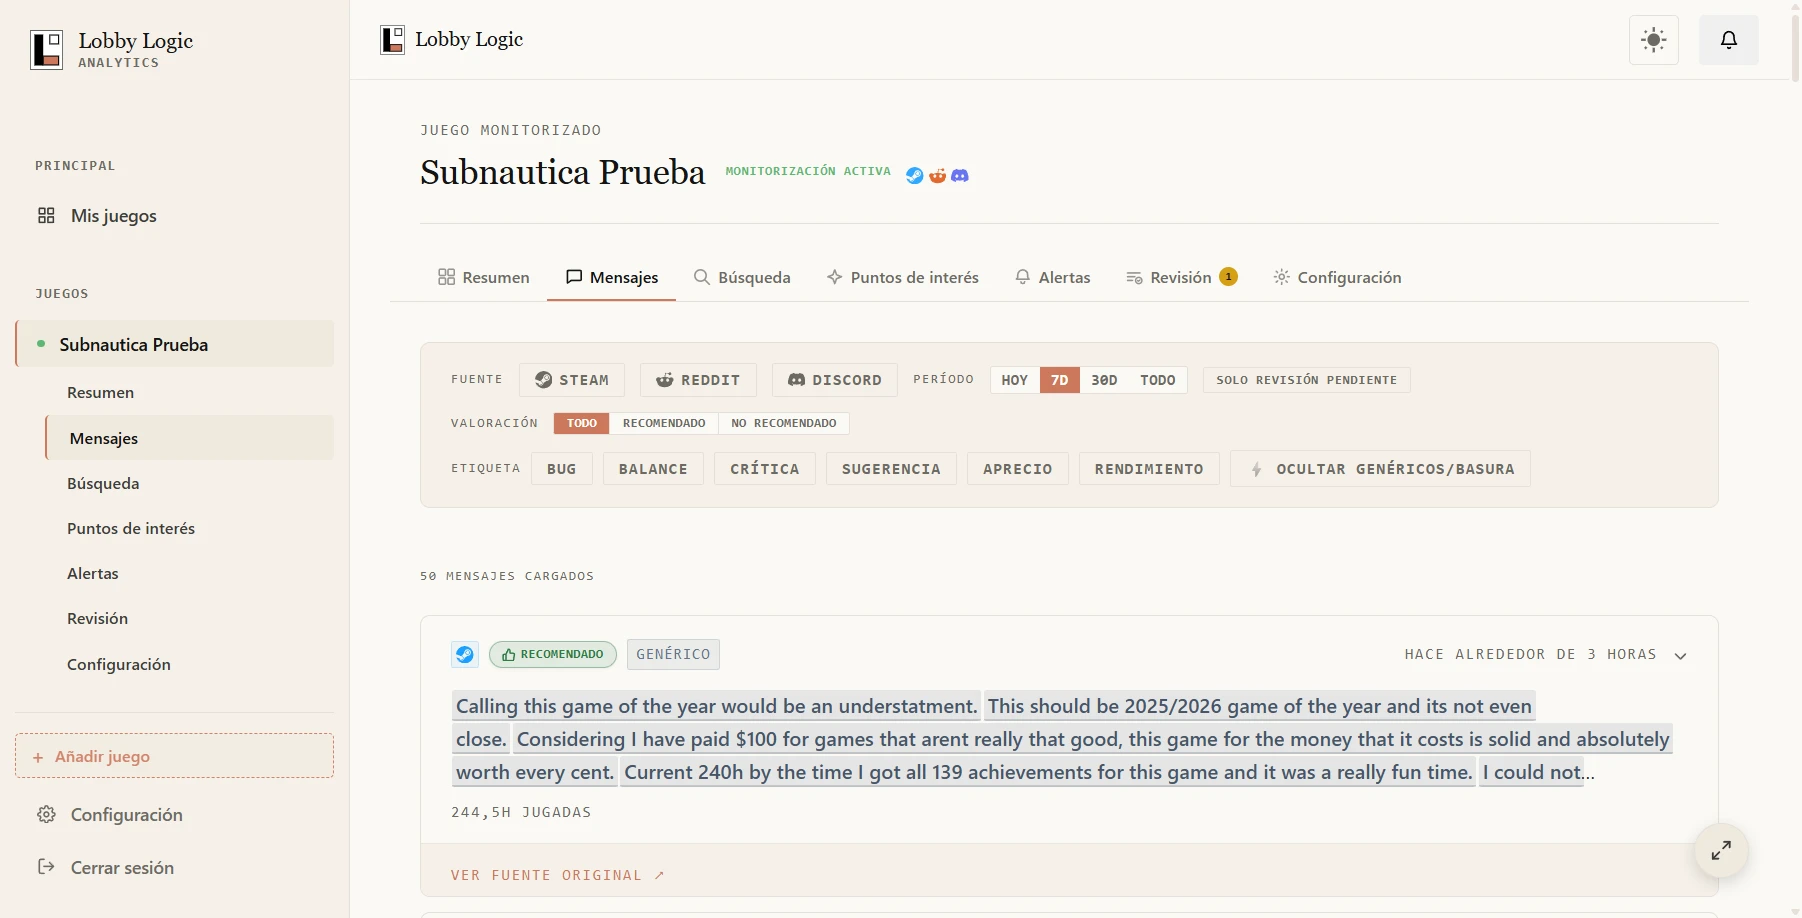Click the Añadir juego button
Image resolution: width=1802 pixels, height=918 pixels.
tap(174, 756)
